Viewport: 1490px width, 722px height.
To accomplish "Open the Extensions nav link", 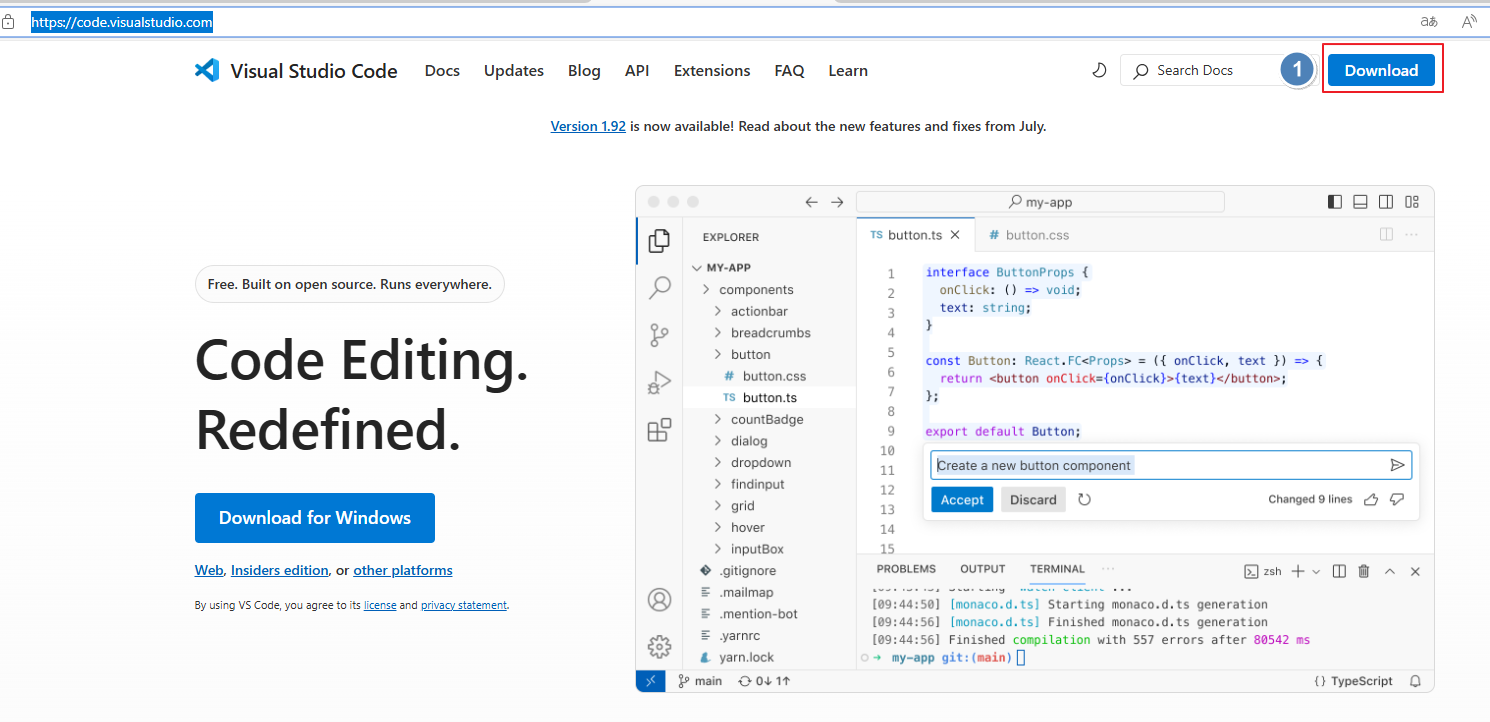I will click(712, 70).
